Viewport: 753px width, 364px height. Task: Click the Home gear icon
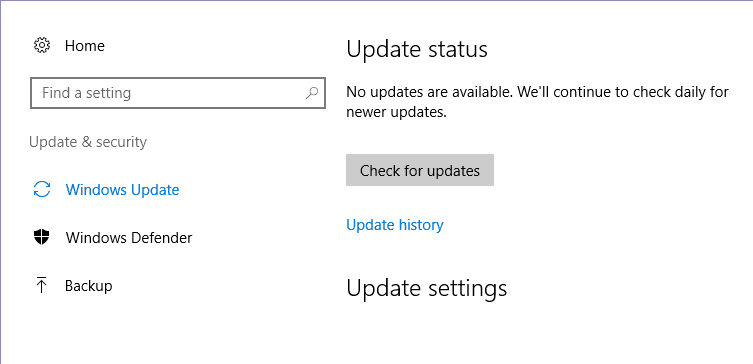[x=42, y=46]
